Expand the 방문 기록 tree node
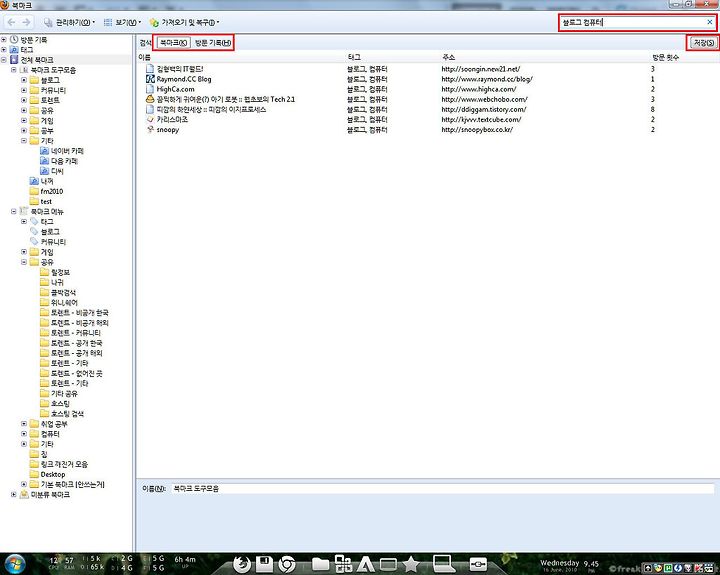The width and height of the screenshot is (720, 575). tap(4, 39)
